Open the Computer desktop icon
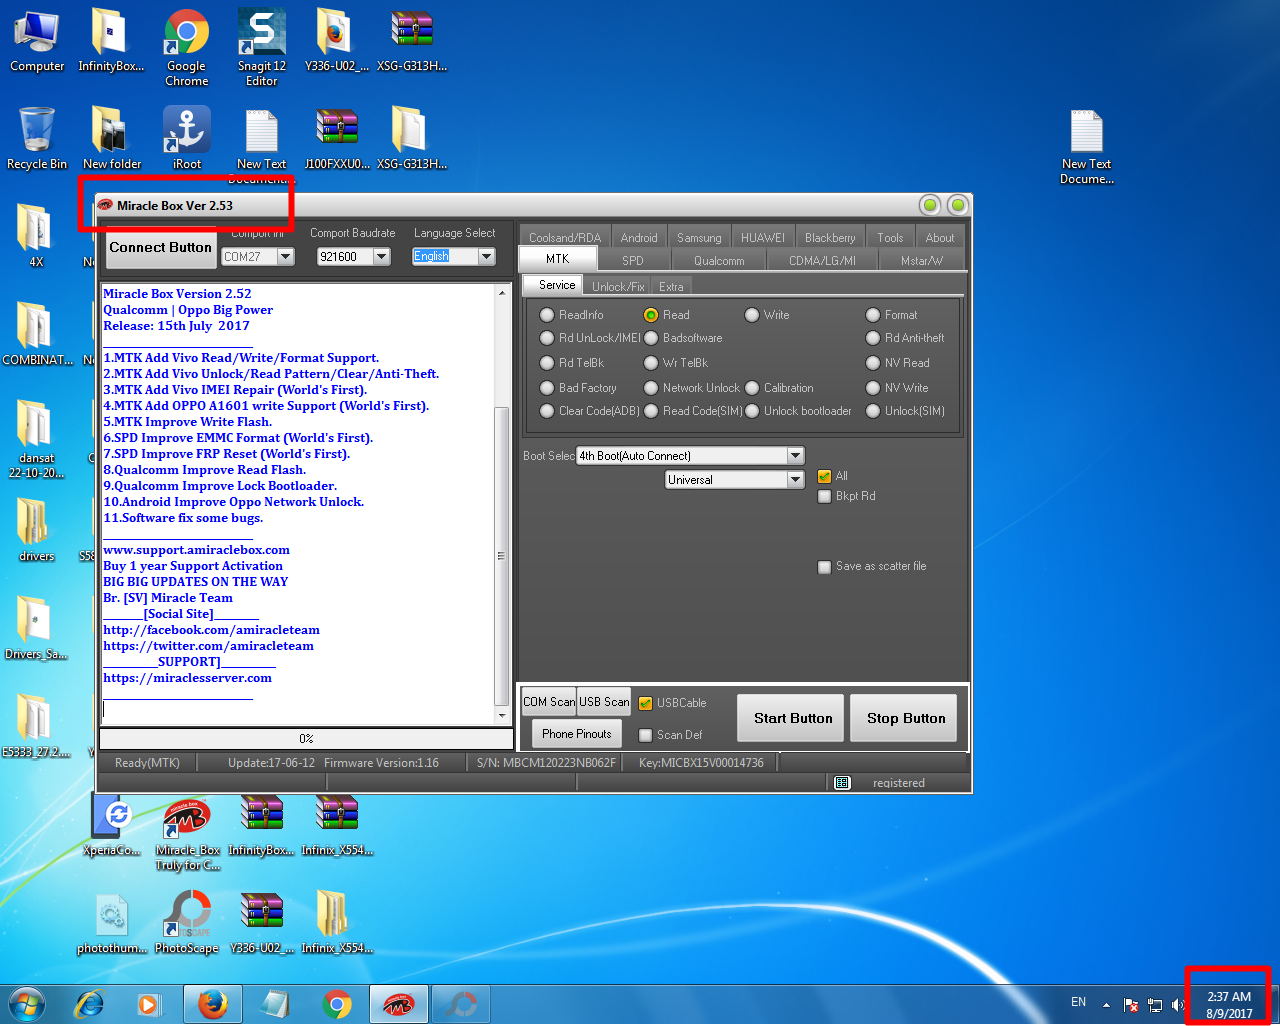 pyautogui.click(x=37, y=42)
